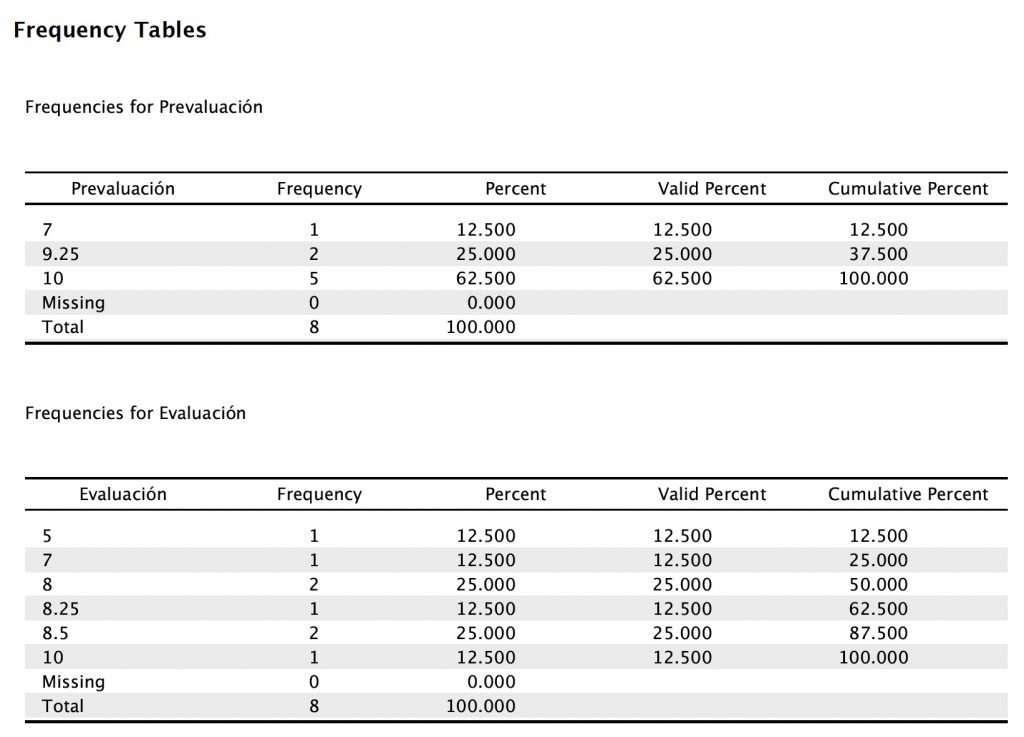Click the 0.000 Missing percent in Evaluación table
The image size is (1024, 737).
pos(492,682)
